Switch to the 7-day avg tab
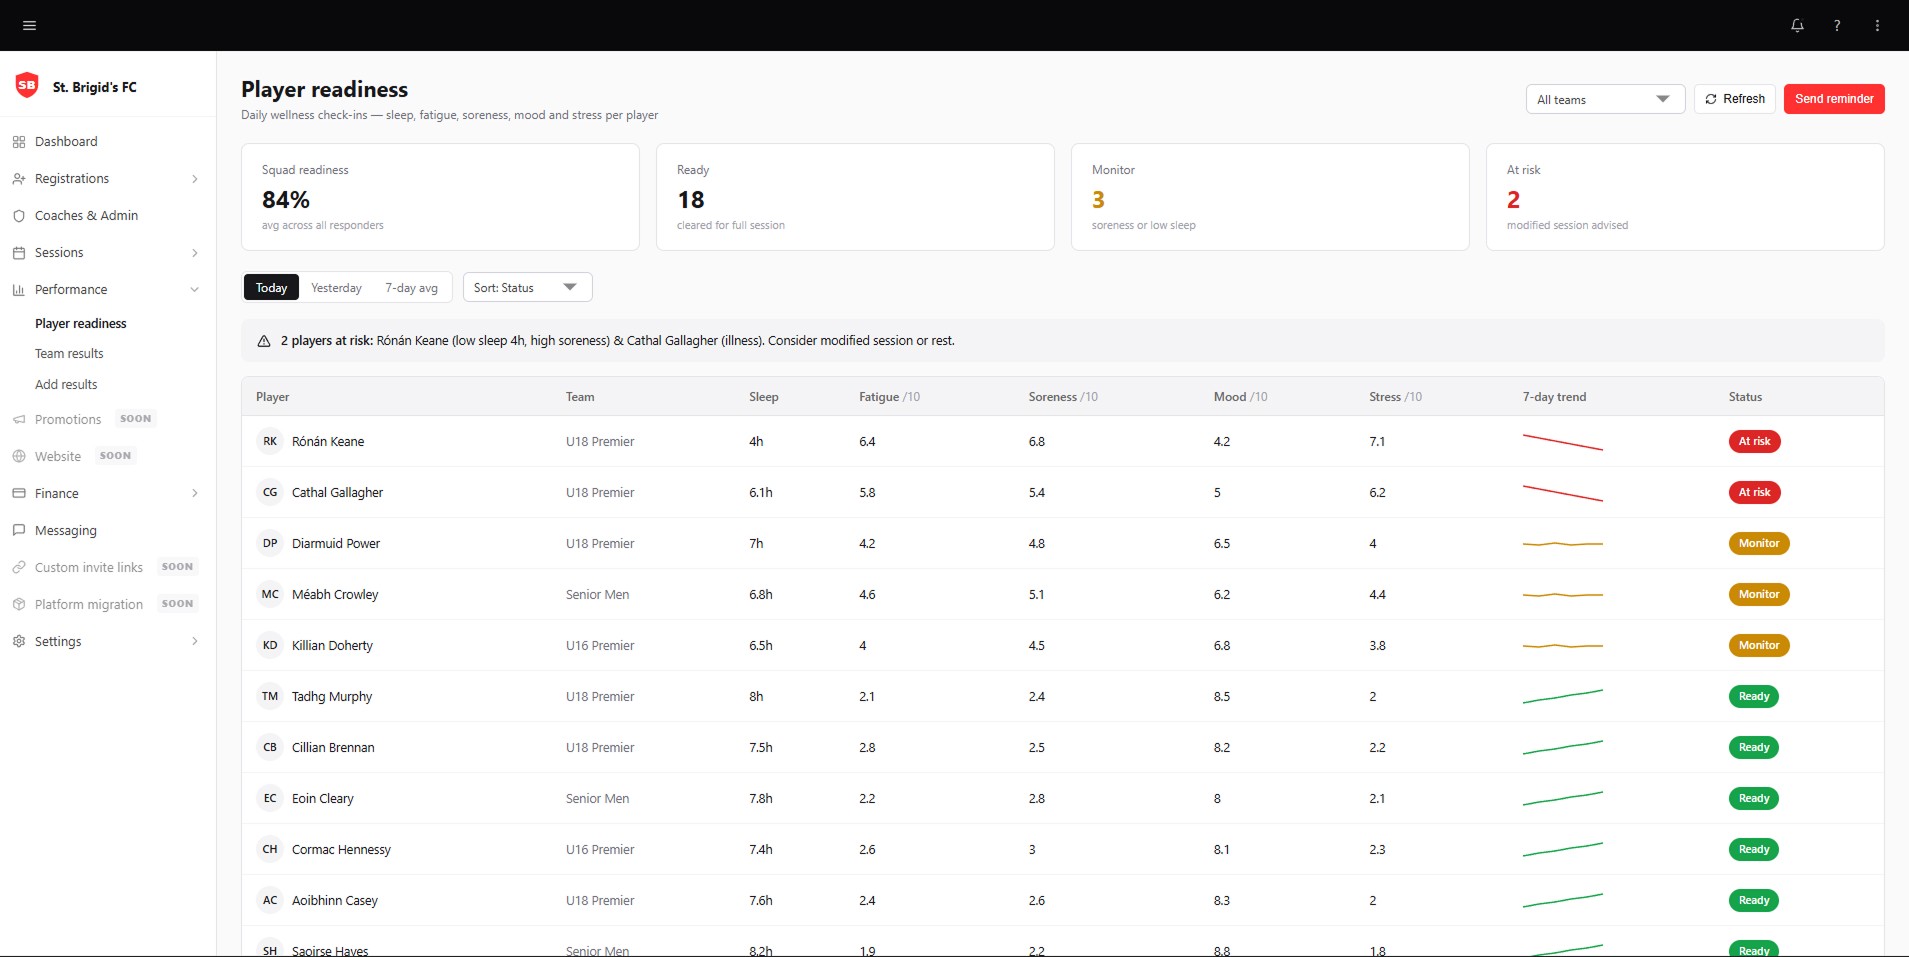Screen dimensions: 1909x957 [411, 288]
